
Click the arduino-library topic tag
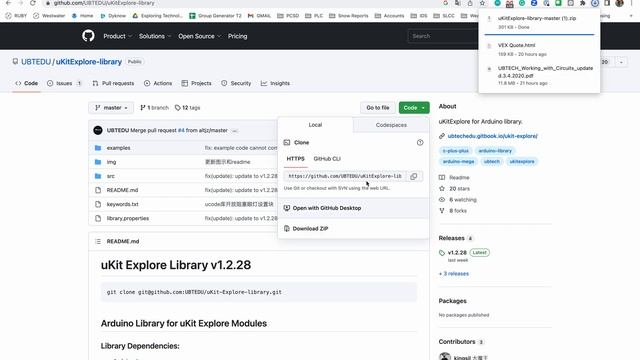(x=495, y=151)
